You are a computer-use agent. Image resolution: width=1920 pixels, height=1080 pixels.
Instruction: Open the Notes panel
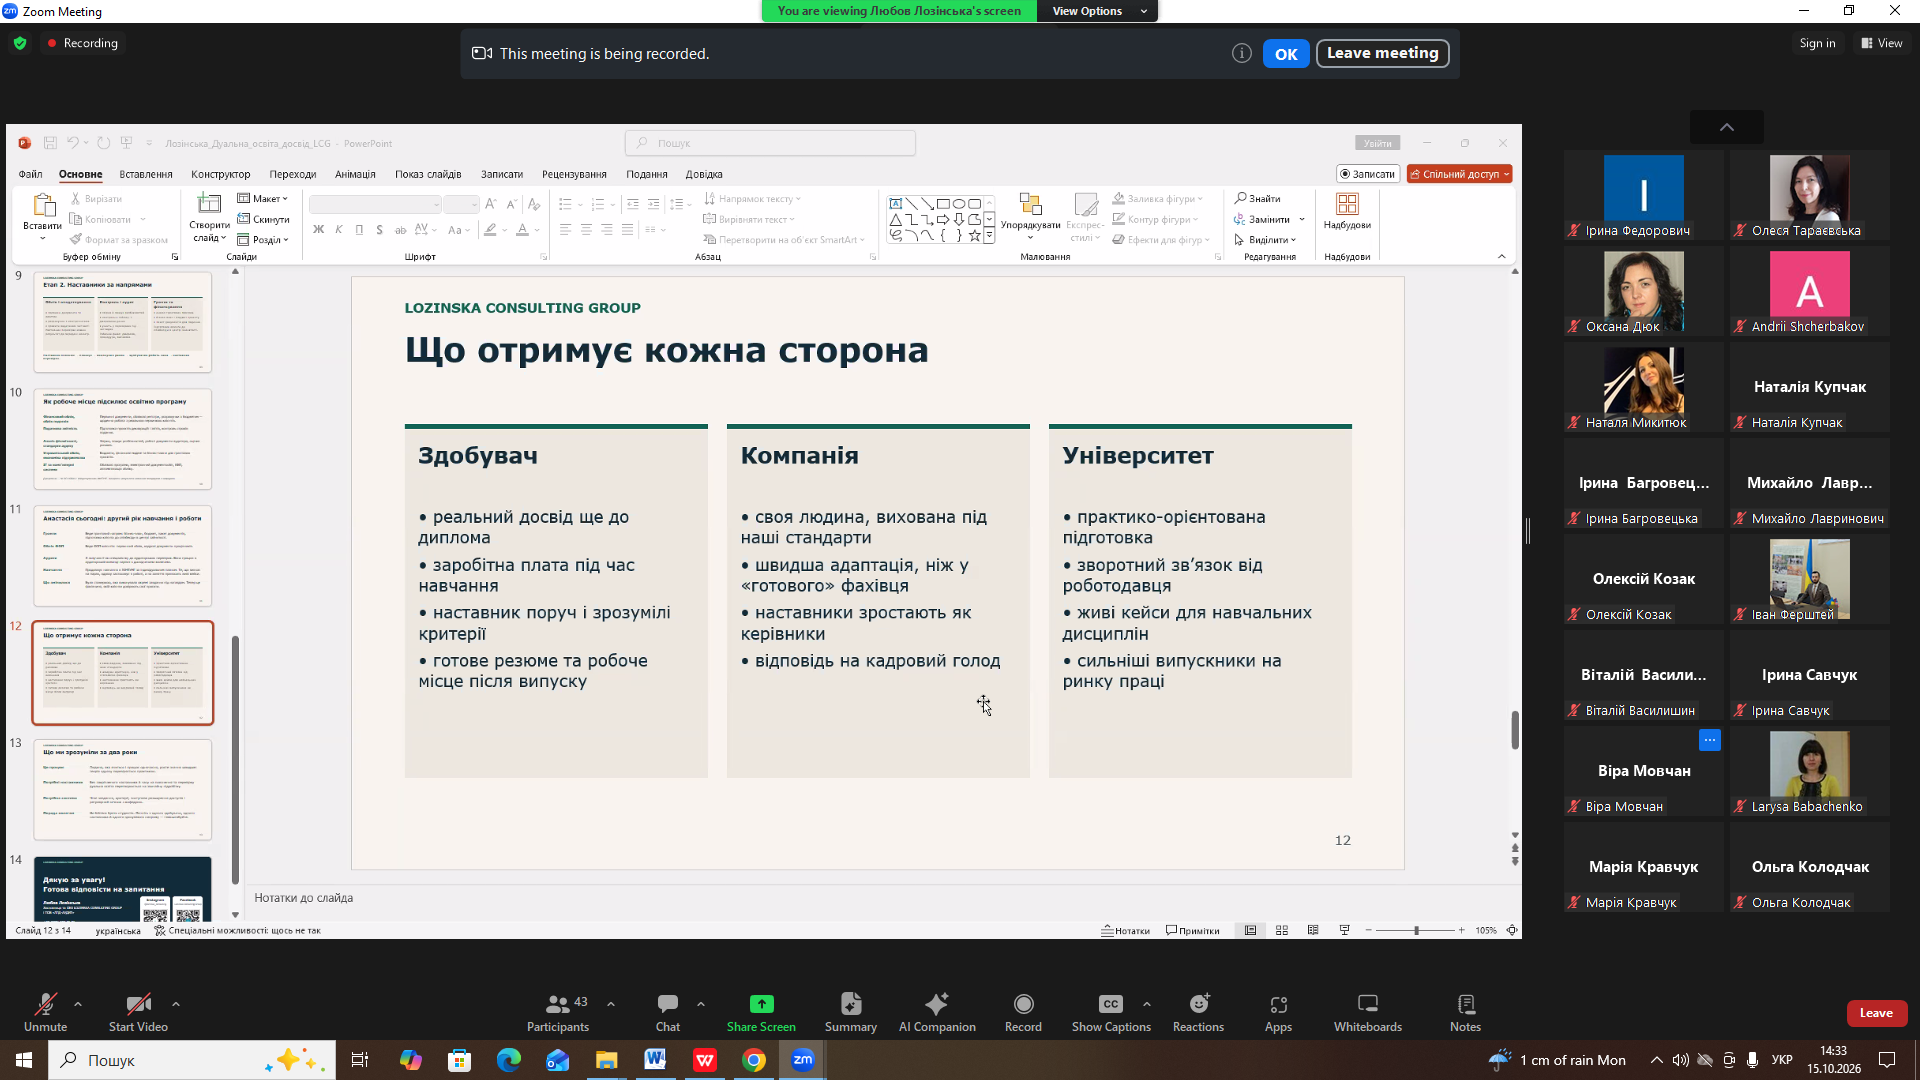(1465, 1012)
